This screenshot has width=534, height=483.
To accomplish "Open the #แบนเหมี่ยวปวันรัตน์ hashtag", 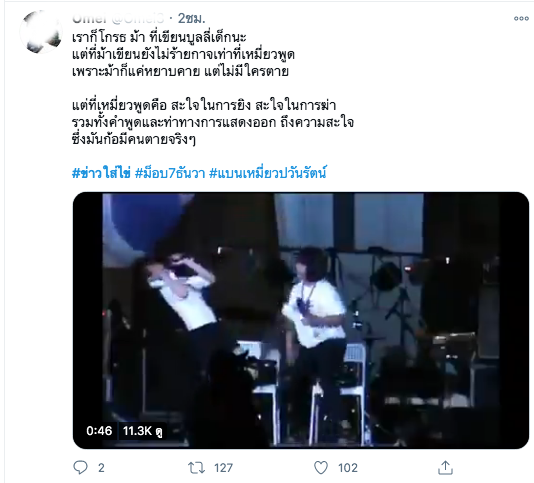I will tap(268, 173).
